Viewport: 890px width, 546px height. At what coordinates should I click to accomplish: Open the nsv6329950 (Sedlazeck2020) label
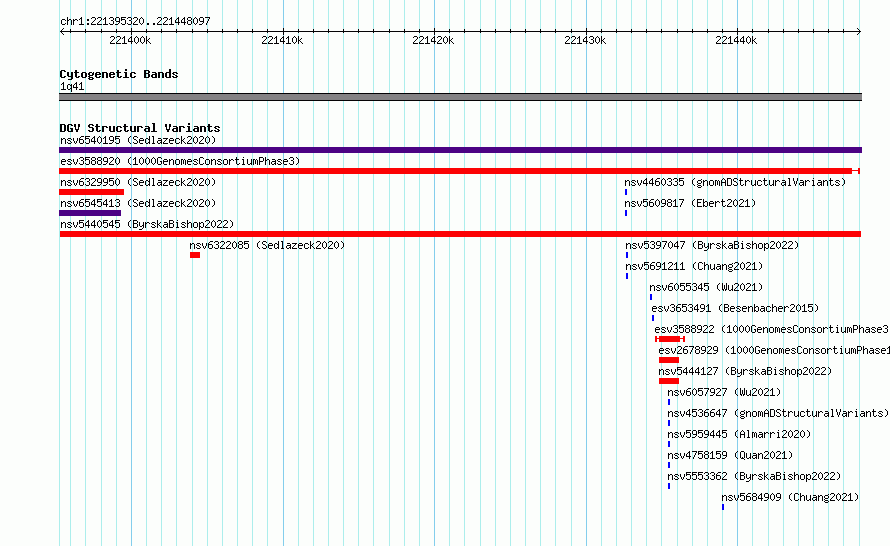click(x=138, y=182)
